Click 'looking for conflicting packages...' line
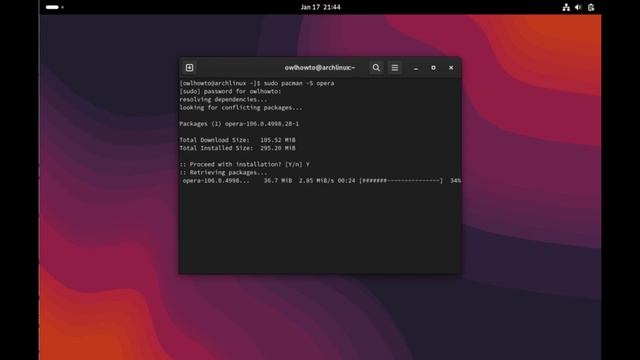Image resolution: width=640 pixels, height=360 pixels. tap(241, 108)
